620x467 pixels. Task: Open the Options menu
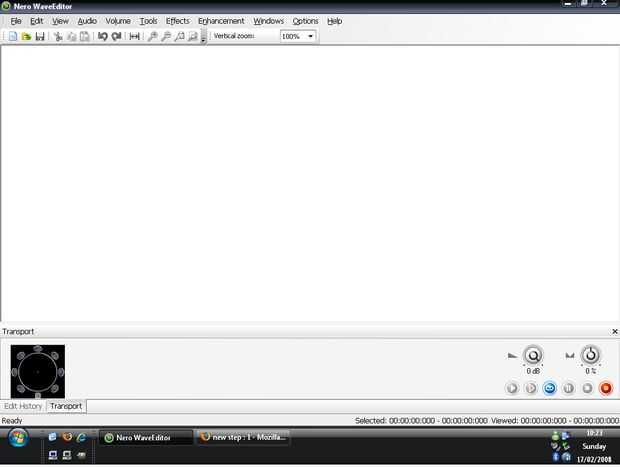click(305, 21)
